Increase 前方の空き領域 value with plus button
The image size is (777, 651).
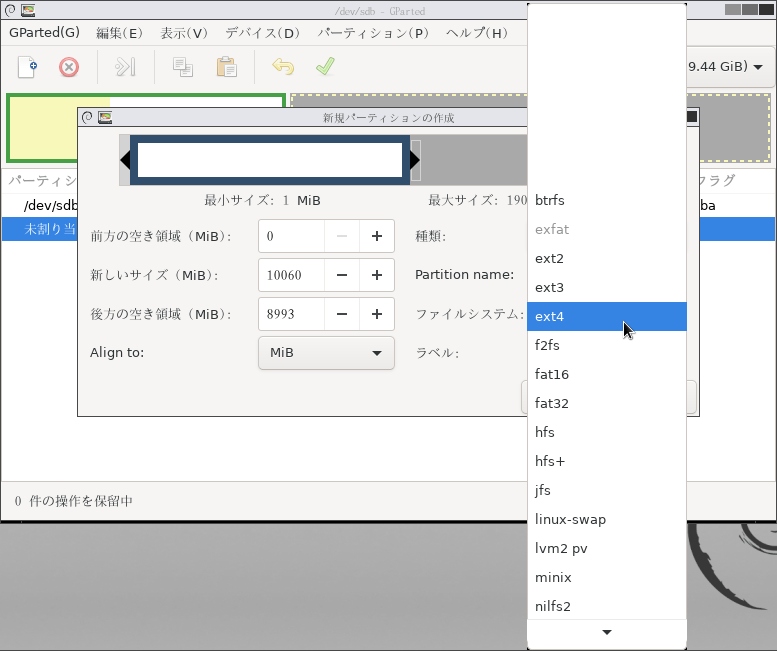(x=377, y=236)
